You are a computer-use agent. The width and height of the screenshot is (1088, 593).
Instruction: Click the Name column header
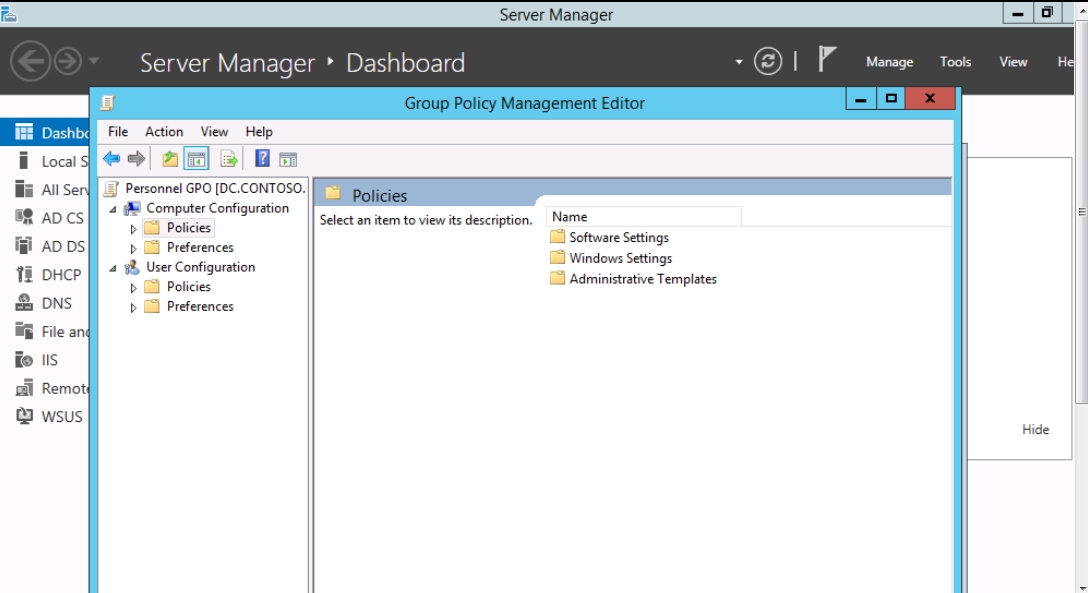[642, 217]
